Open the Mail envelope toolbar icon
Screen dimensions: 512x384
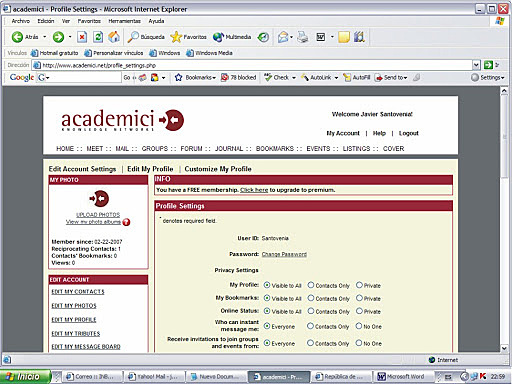283,37
